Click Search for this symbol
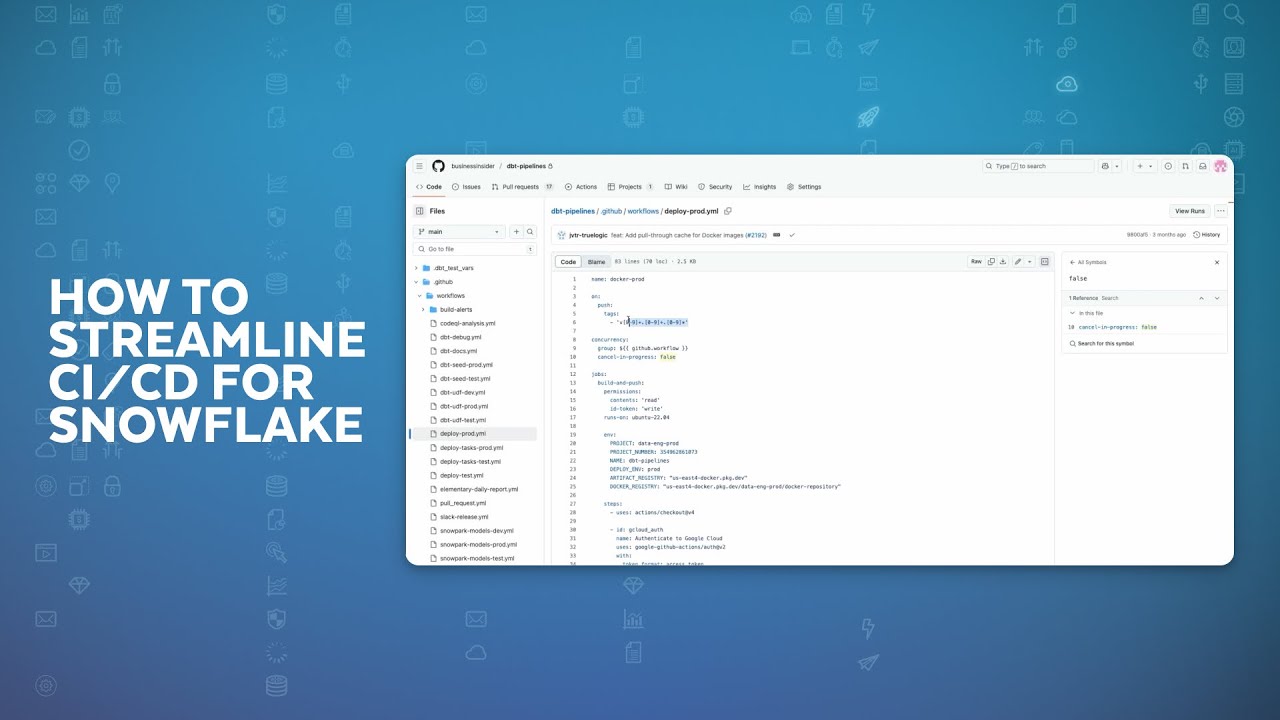 click(x=1103, y=344)
